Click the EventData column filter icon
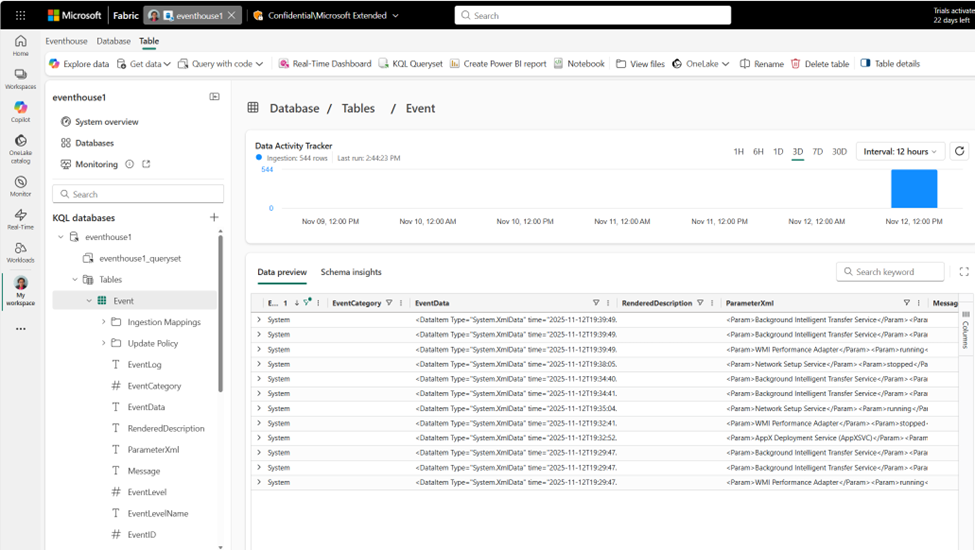This screenshot has width=975, height=550. (x=596, y=303)
